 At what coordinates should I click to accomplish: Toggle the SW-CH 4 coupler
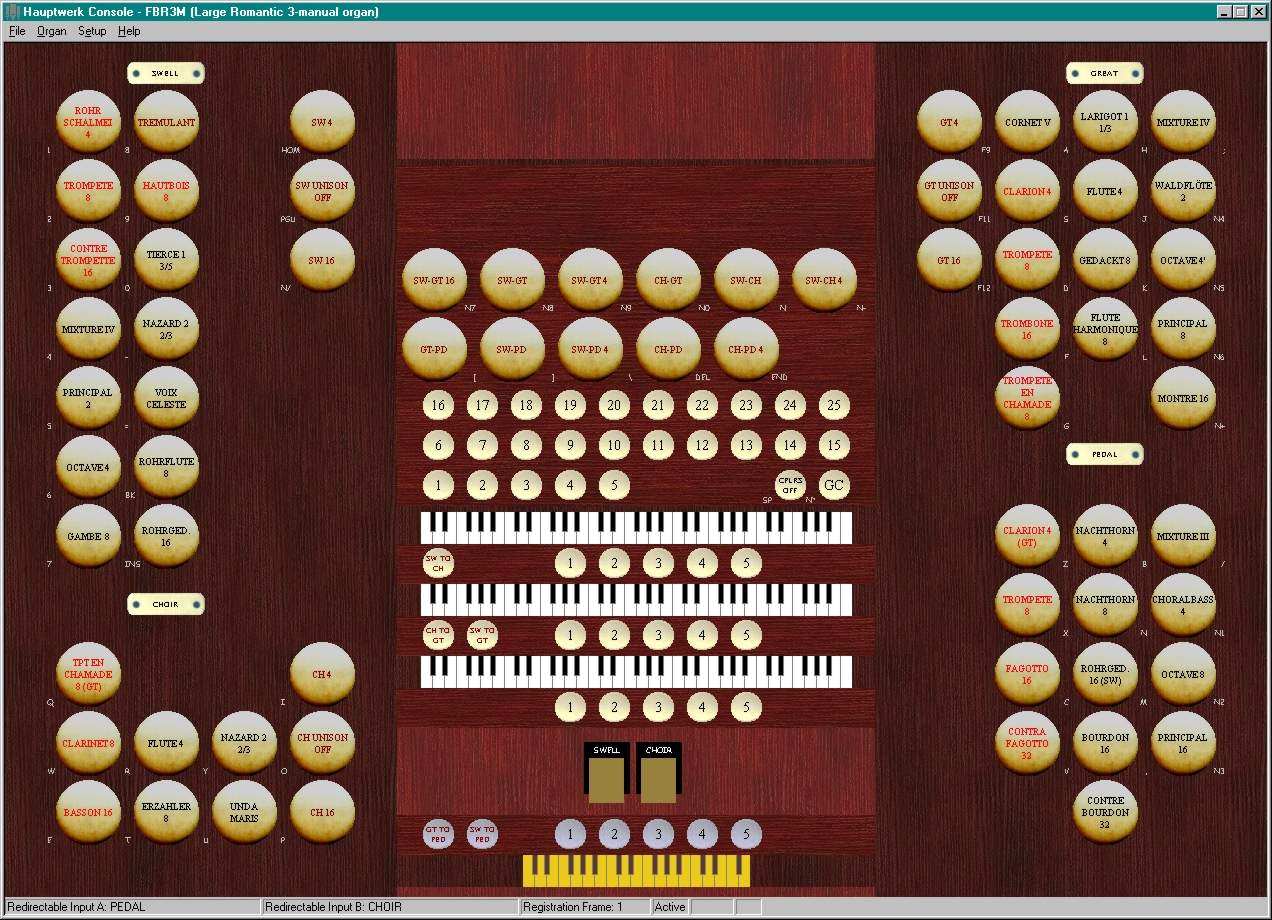coord(824,280)
